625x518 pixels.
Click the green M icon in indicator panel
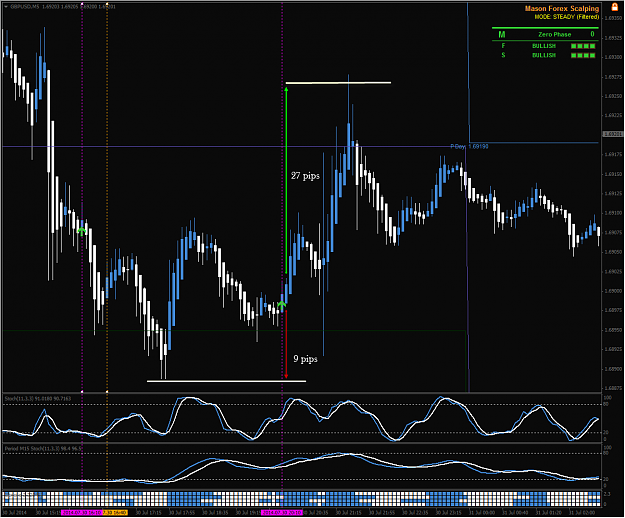point(502,34)
